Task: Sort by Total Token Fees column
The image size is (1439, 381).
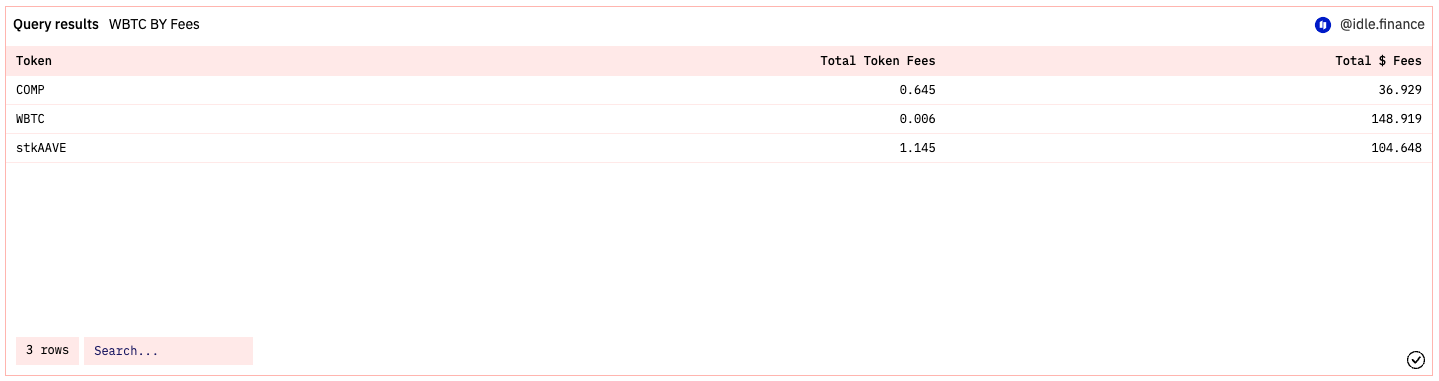Action: 878,61
